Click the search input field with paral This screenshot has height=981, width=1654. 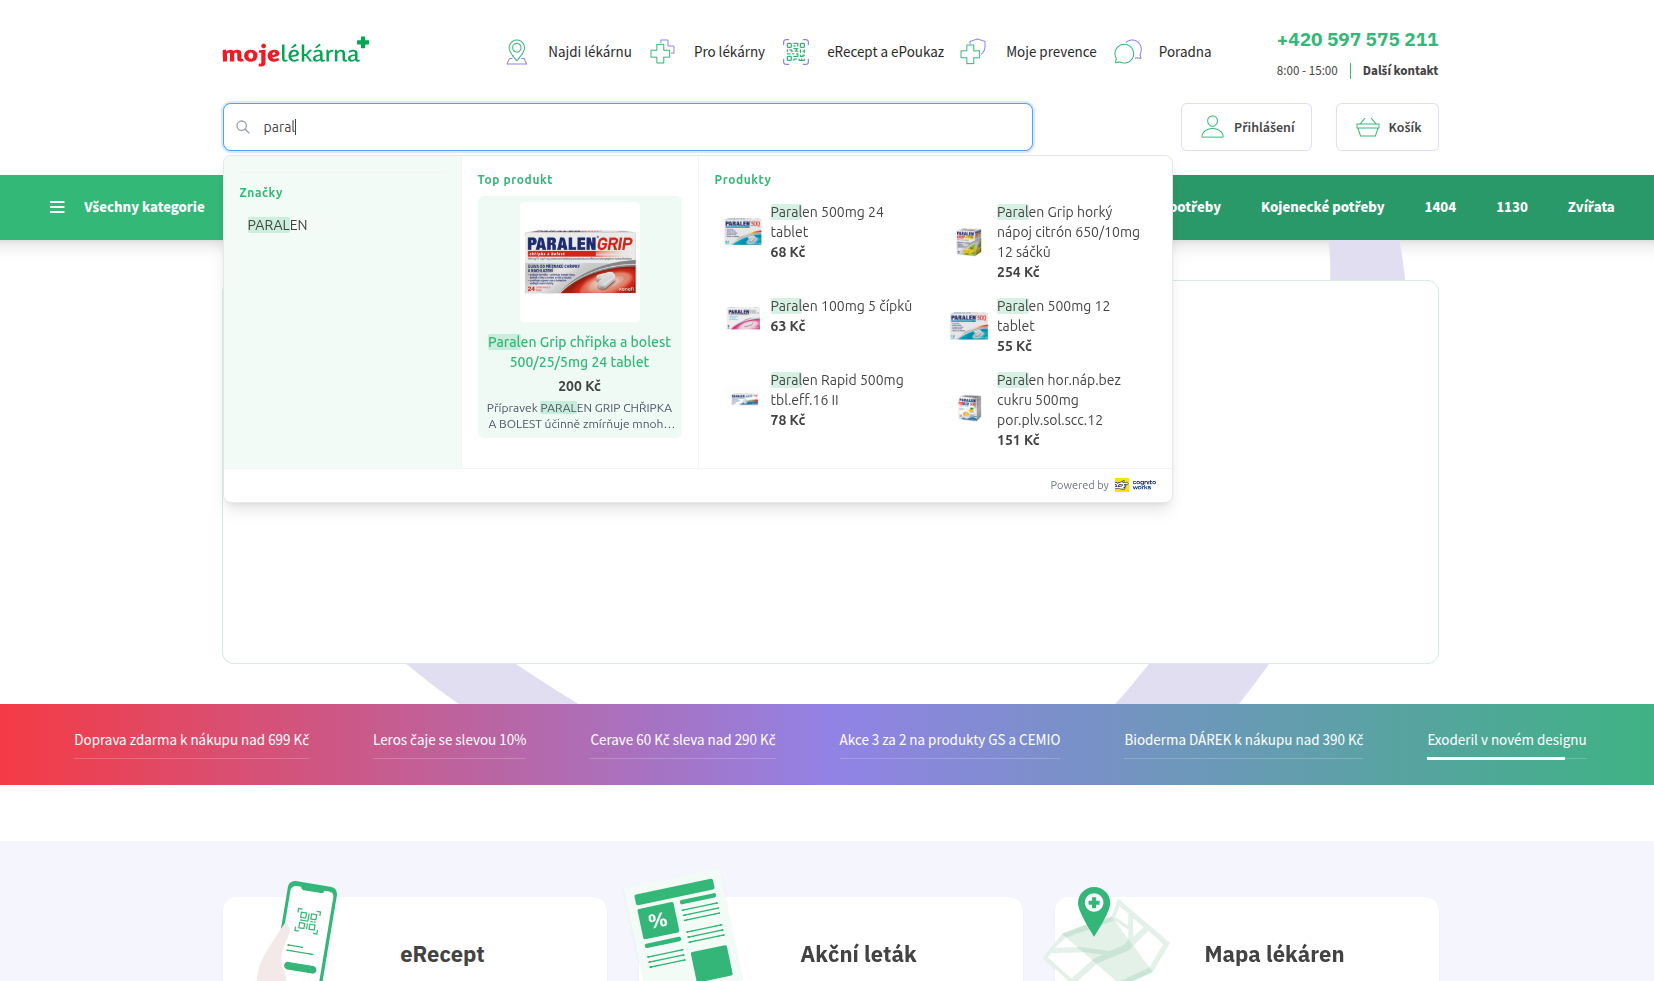click(627, 127)
